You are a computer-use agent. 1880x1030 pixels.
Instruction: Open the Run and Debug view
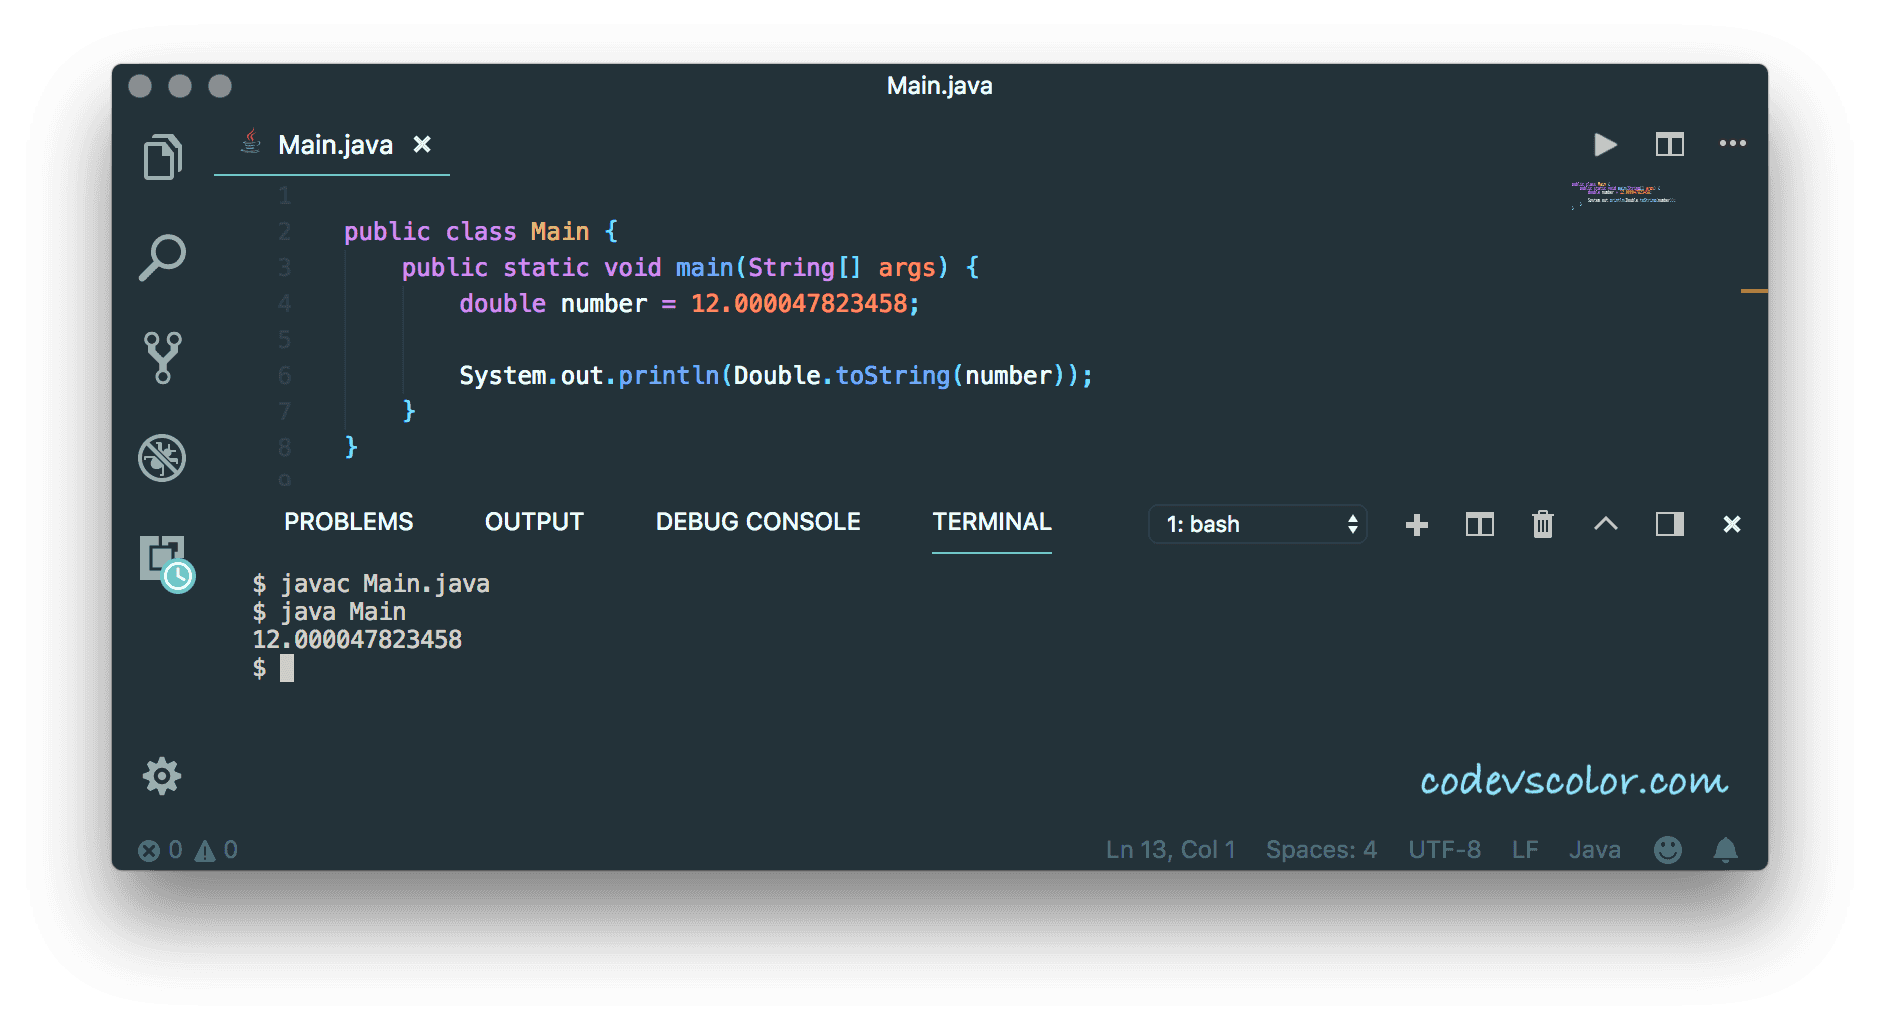[163, 458]
